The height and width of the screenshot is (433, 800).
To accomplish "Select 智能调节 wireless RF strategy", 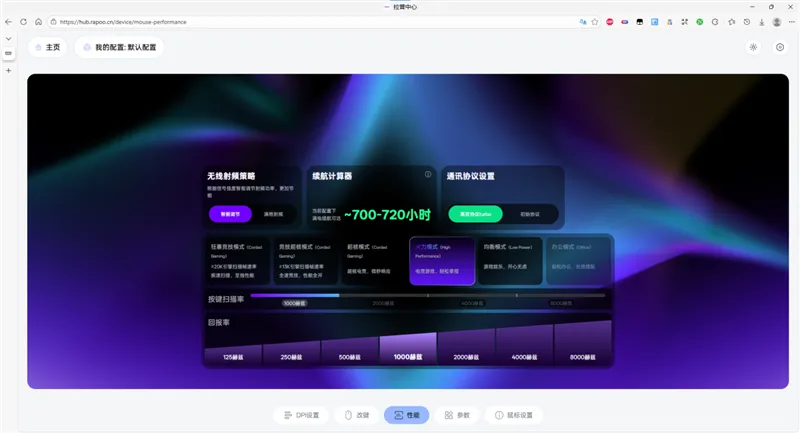I will pyautogui.click(x=230, y=214).
